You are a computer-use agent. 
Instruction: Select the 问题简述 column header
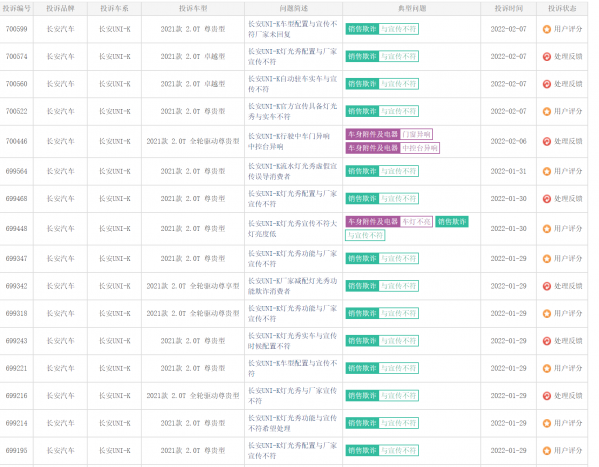click(293, 8)
